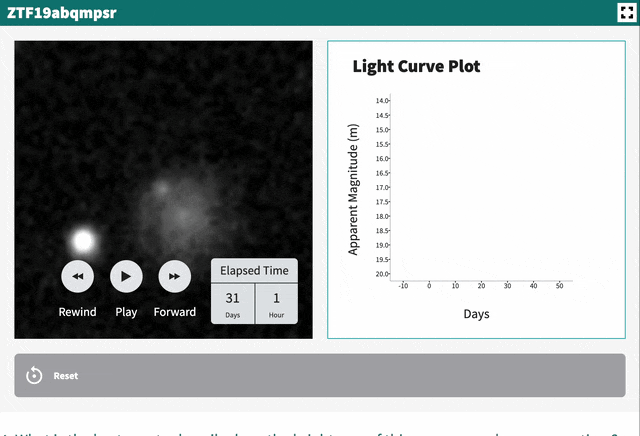
Task: Click the Days axis label under plot
Action: (476, 314)
